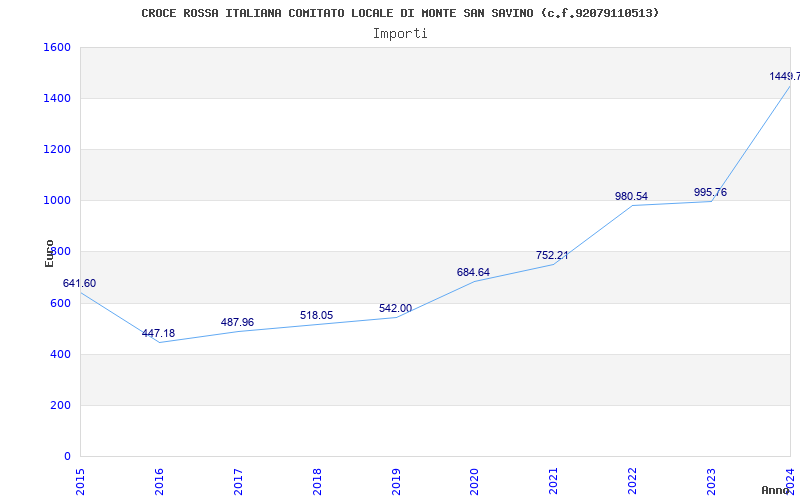800x500 pixels.
Task: Click y-axis value 600
Action: [x=60, y=303]
